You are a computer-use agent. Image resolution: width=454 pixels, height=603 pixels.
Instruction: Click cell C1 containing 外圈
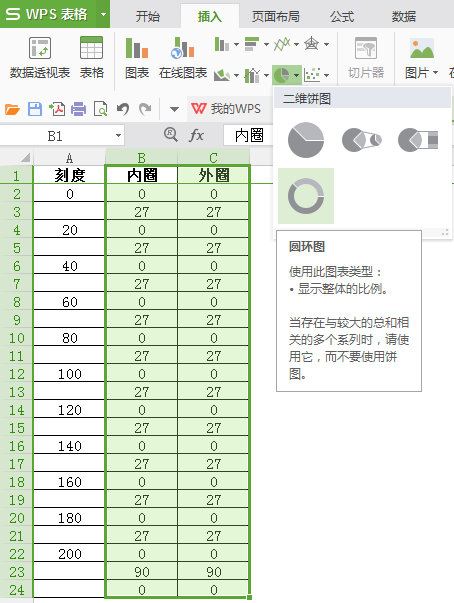click(x=213, y=175)
